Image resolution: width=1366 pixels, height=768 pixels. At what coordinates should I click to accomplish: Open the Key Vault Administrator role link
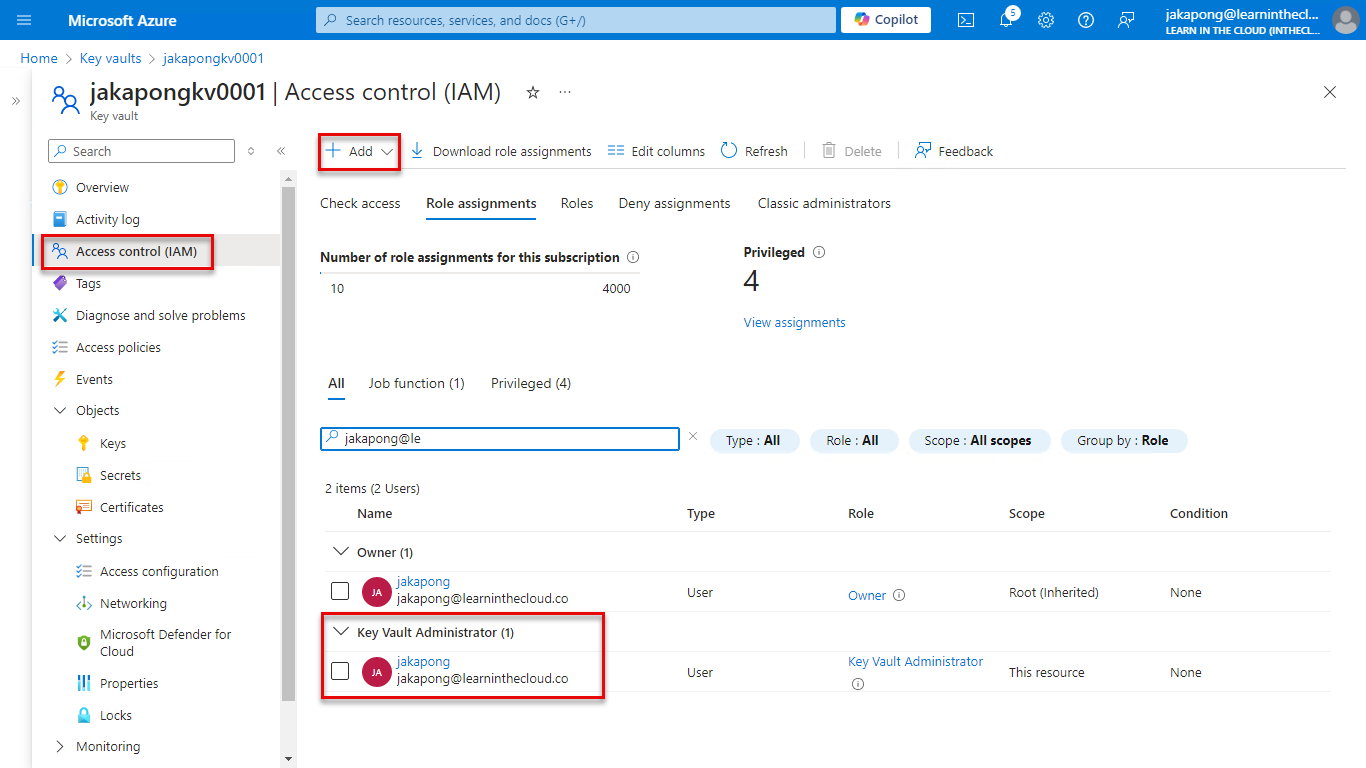pyautogui.click(x=915, y=661)
